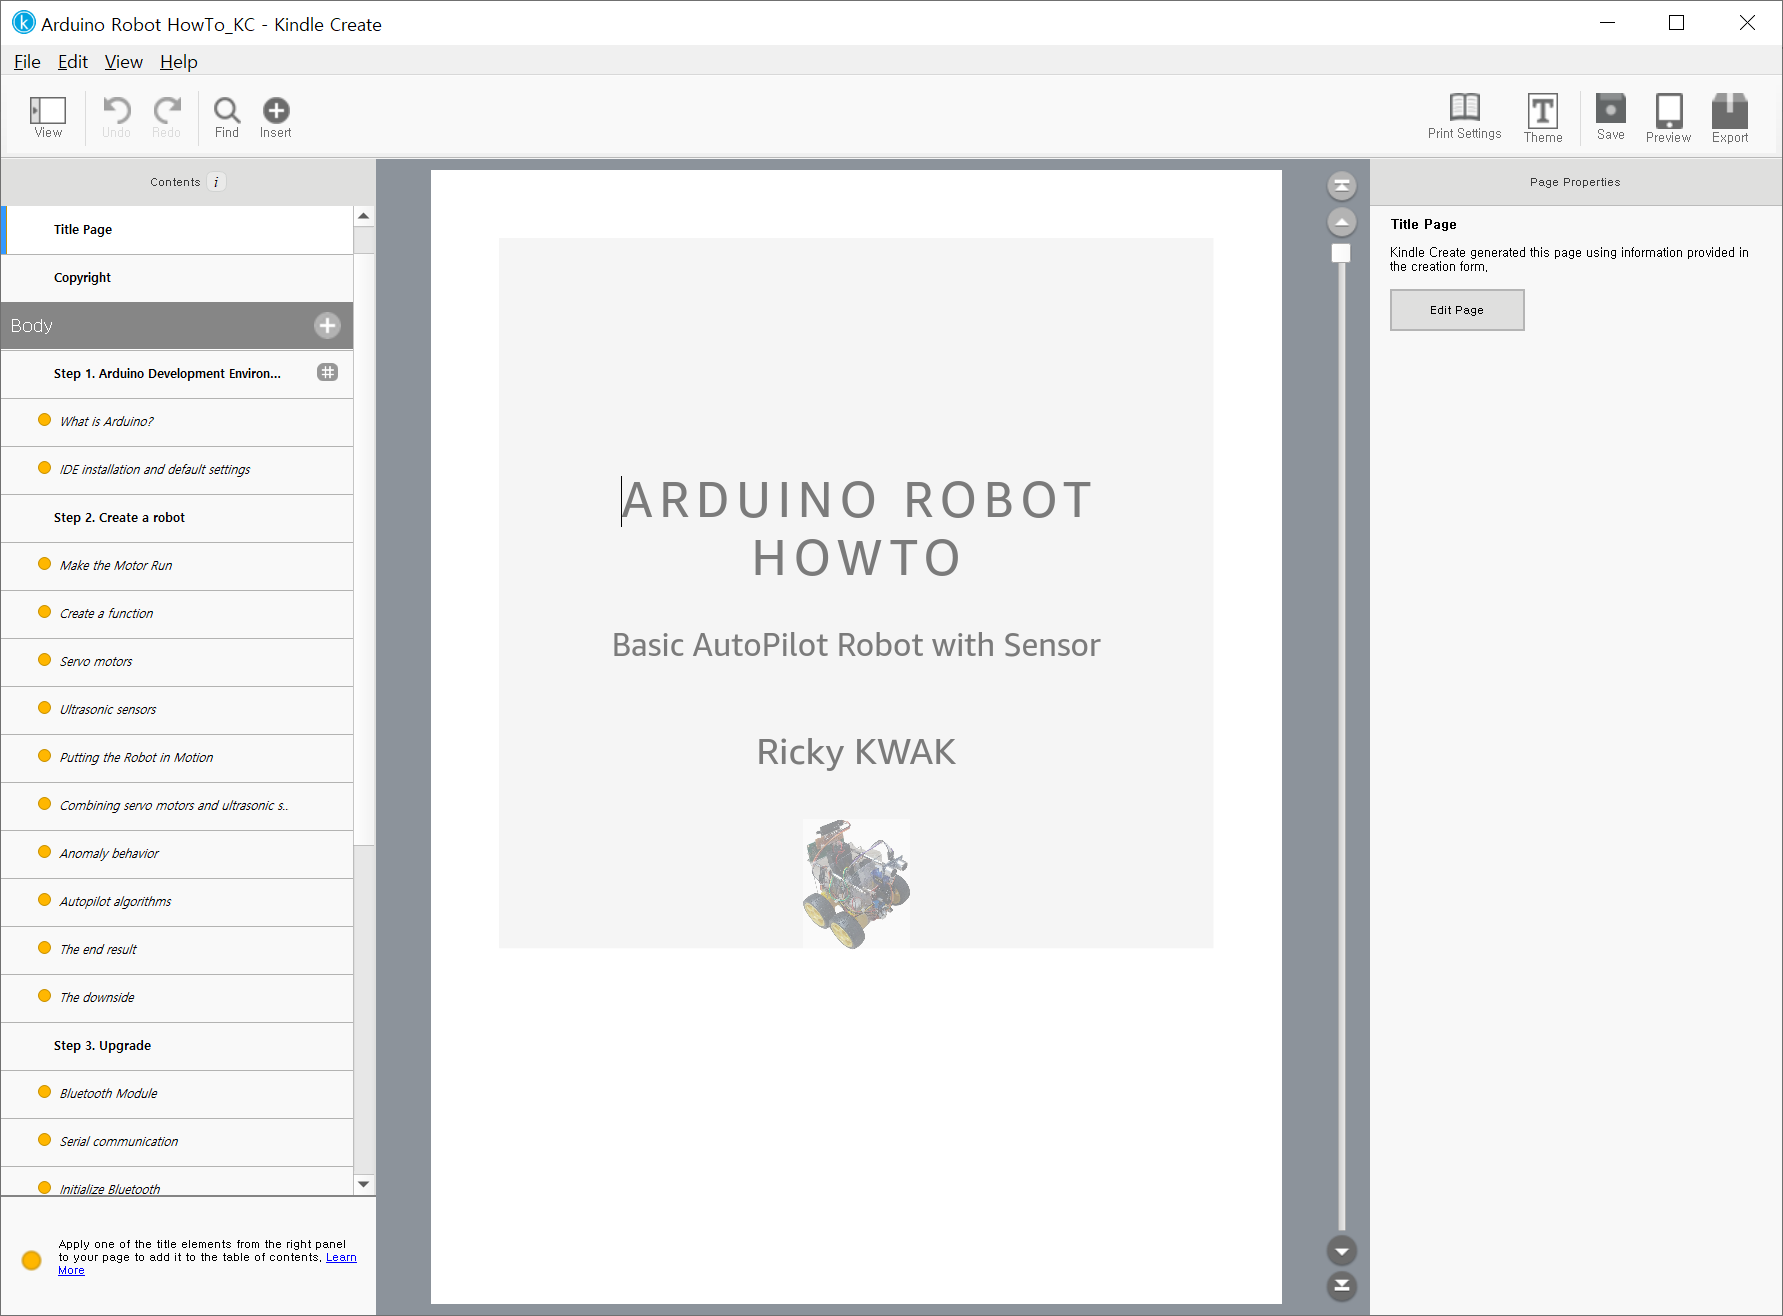1783x1316 pixels.
Task: Click the Page Properties panel header
Action: point(1575,182)
